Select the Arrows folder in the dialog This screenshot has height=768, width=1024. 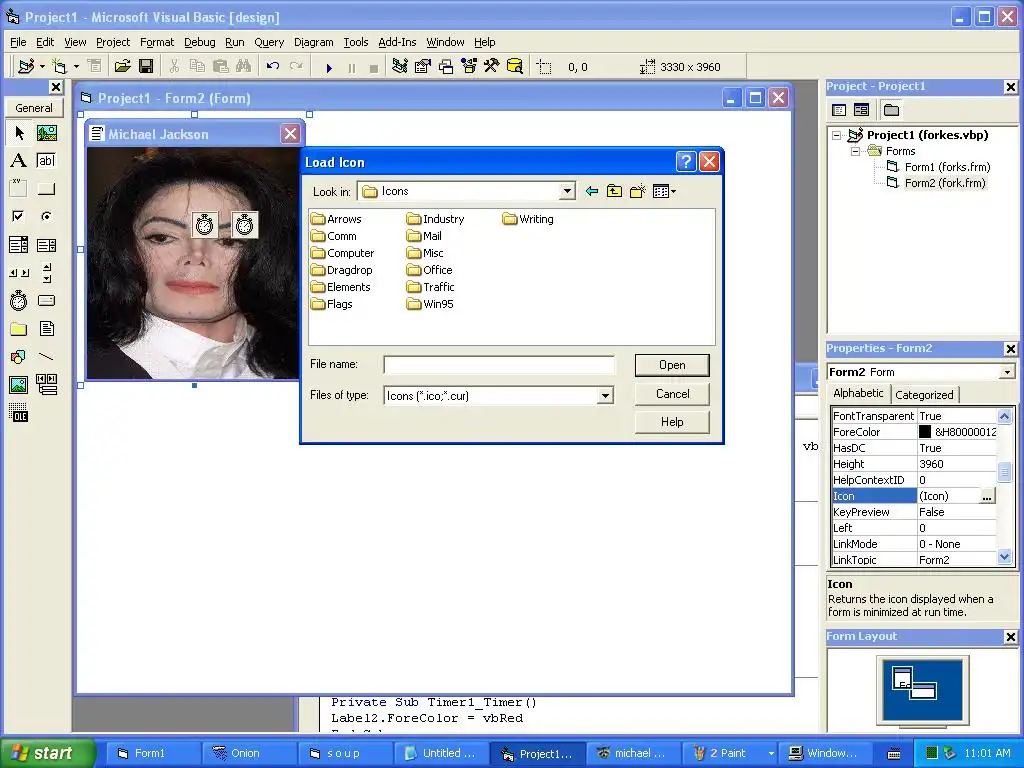[336, 219]
